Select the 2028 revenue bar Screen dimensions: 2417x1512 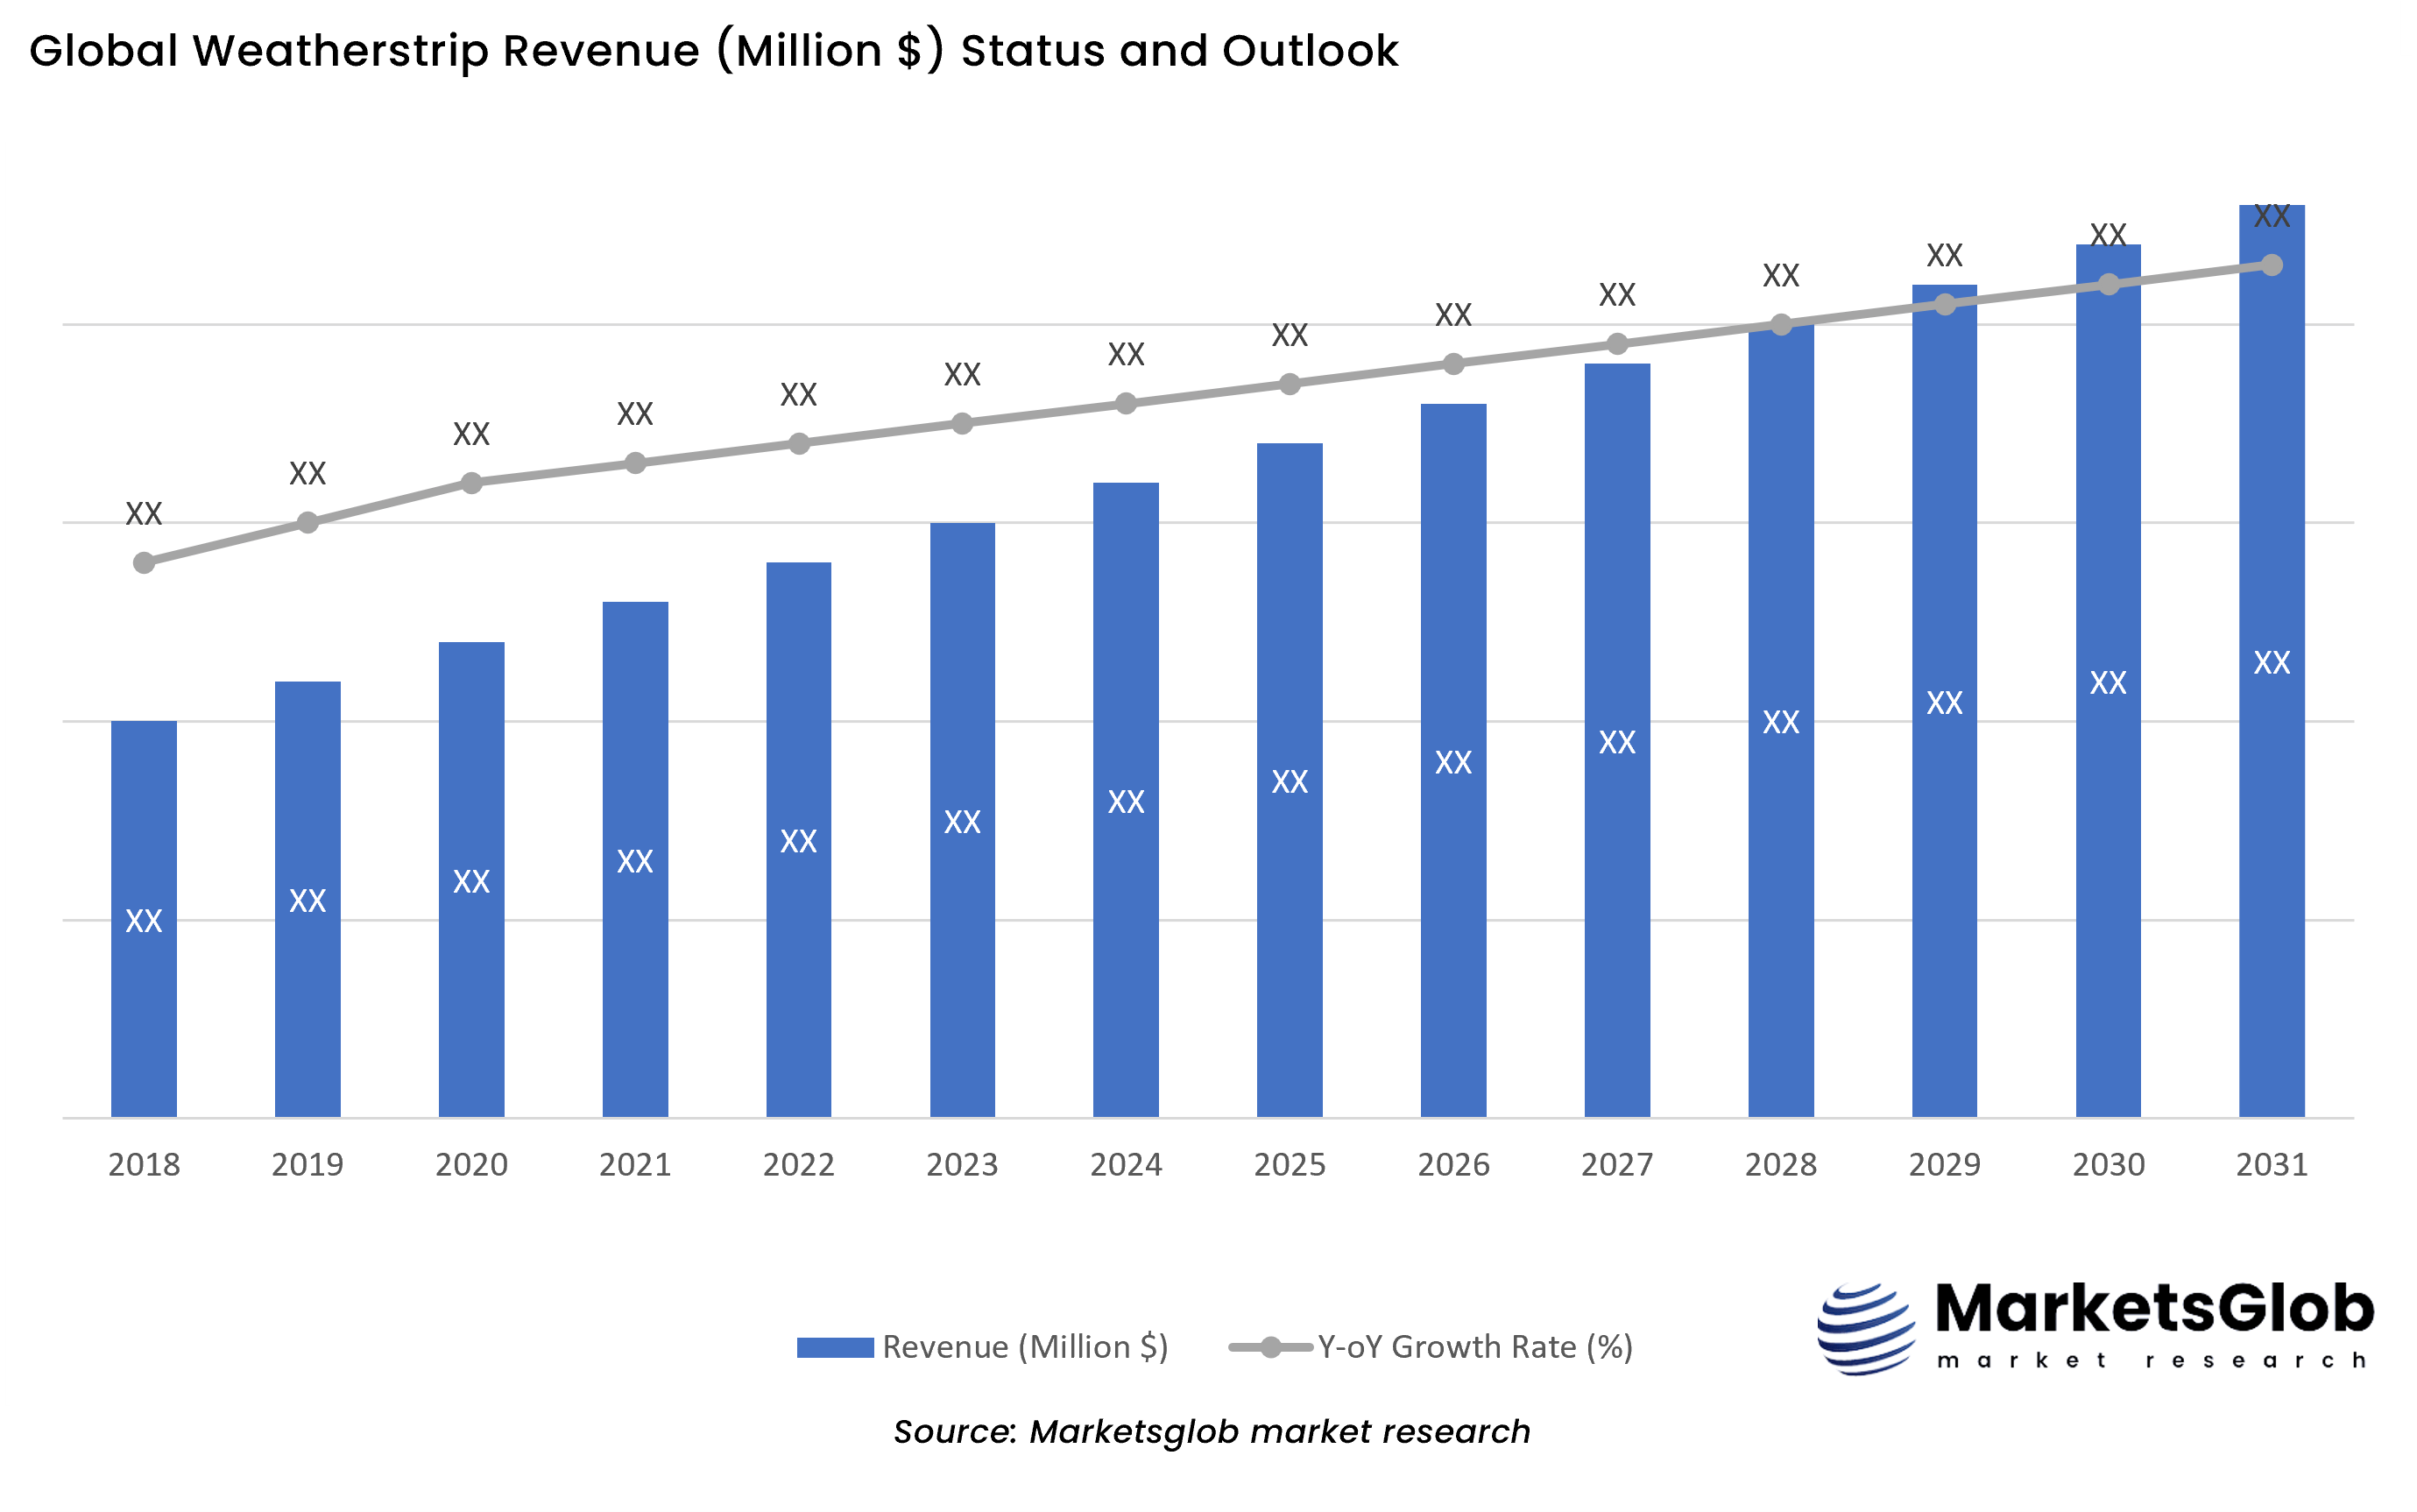click(1781, 721)
